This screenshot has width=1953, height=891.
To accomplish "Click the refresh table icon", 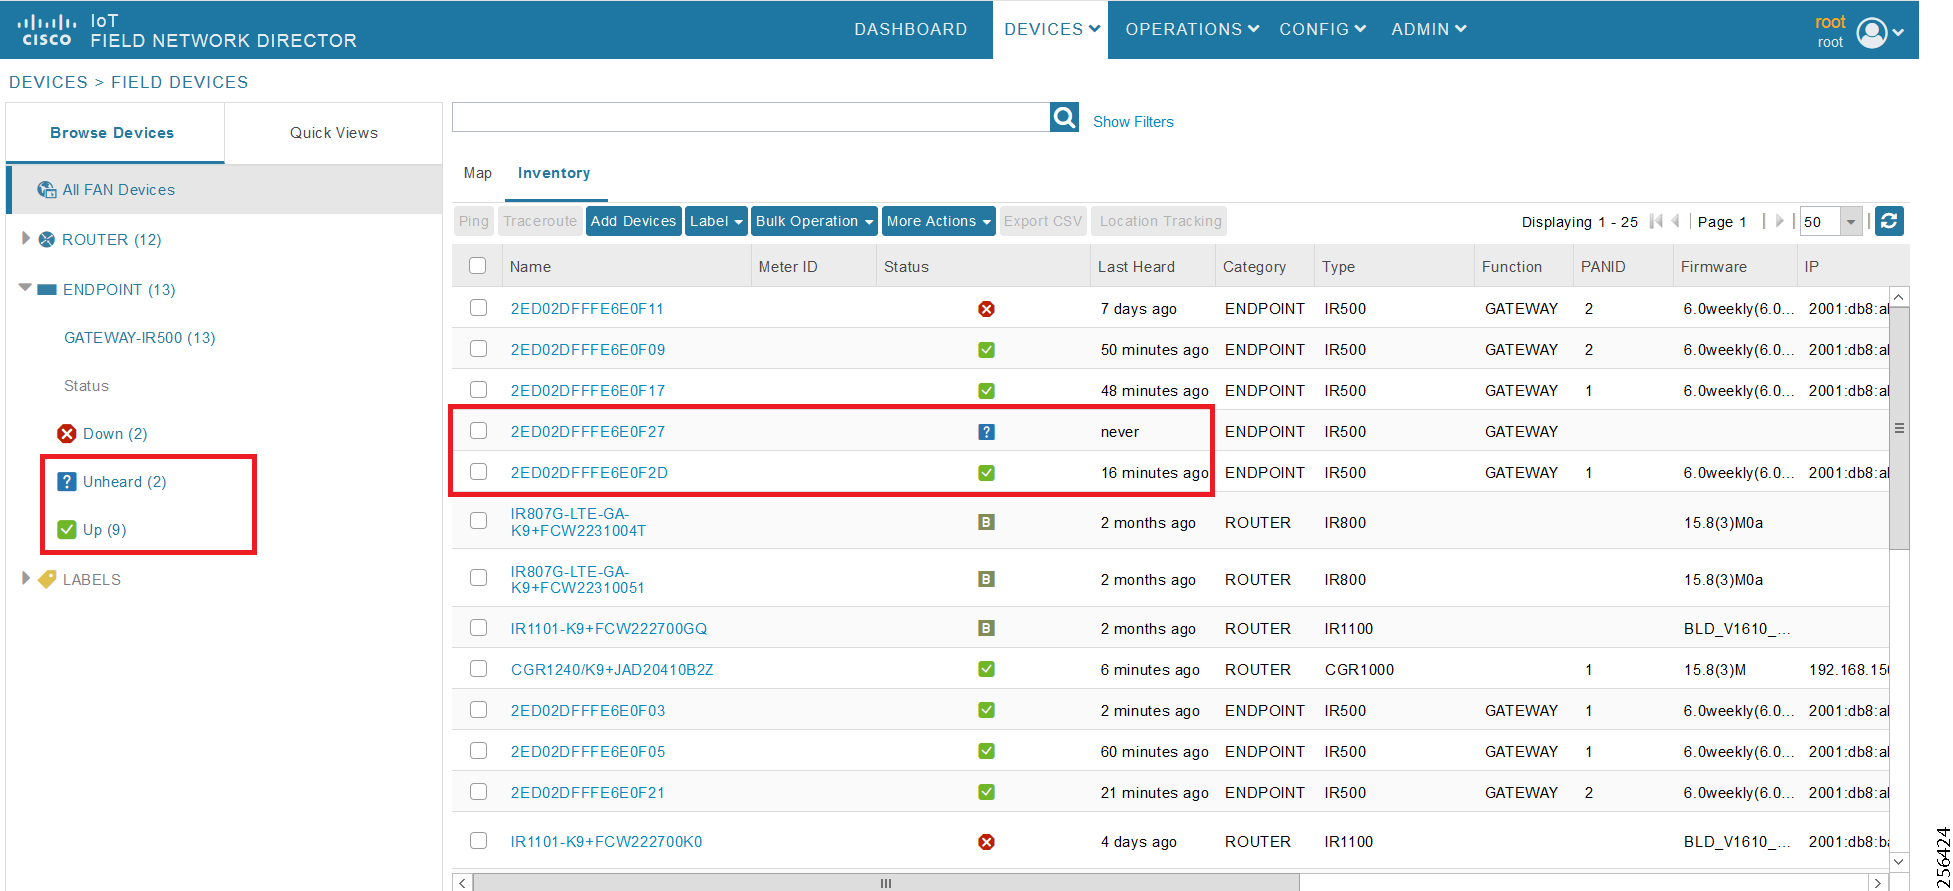I will point(1889,221).
